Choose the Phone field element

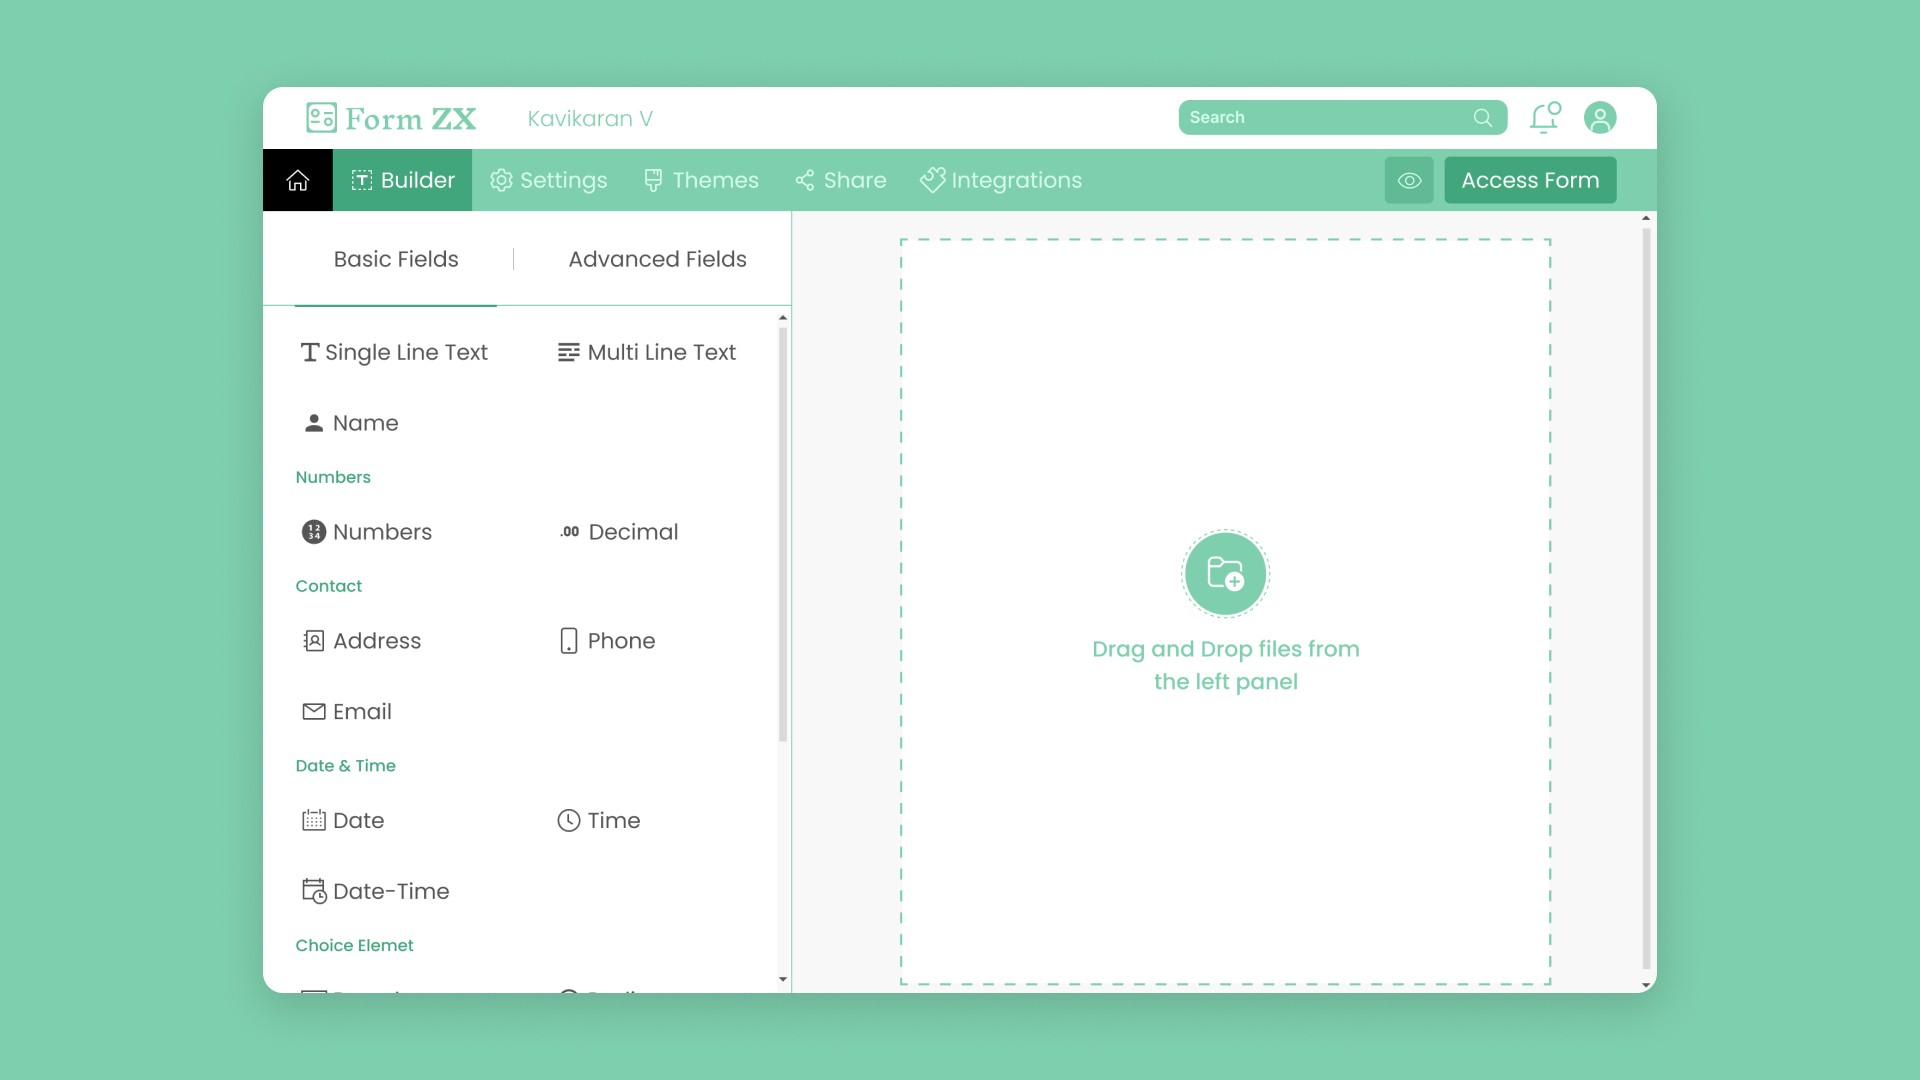click(x=606, y=641)
